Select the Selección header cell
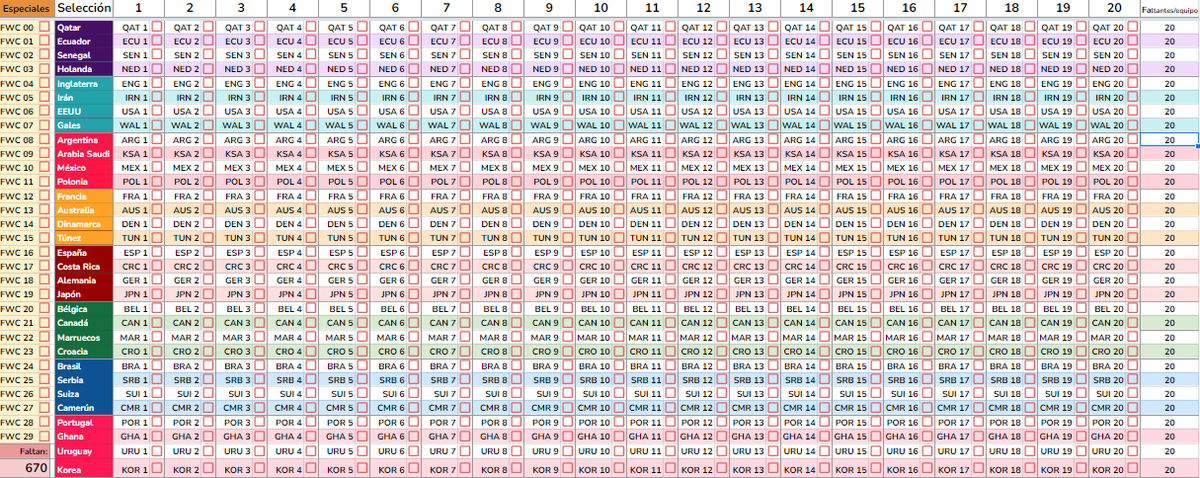Image resolution: width=1200 pixels, height=478 pixels. coord(84,9)
